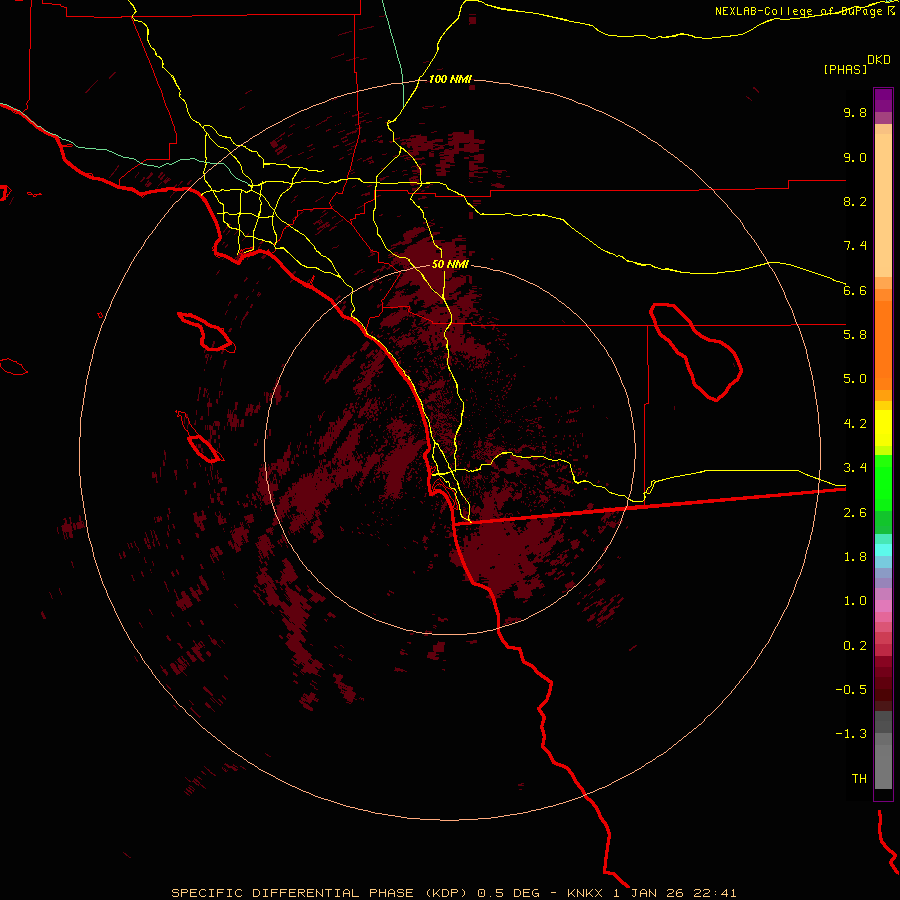The image size is (900, 900).
Task: Select the 0.2 scale label
Action: click(855, 646)
